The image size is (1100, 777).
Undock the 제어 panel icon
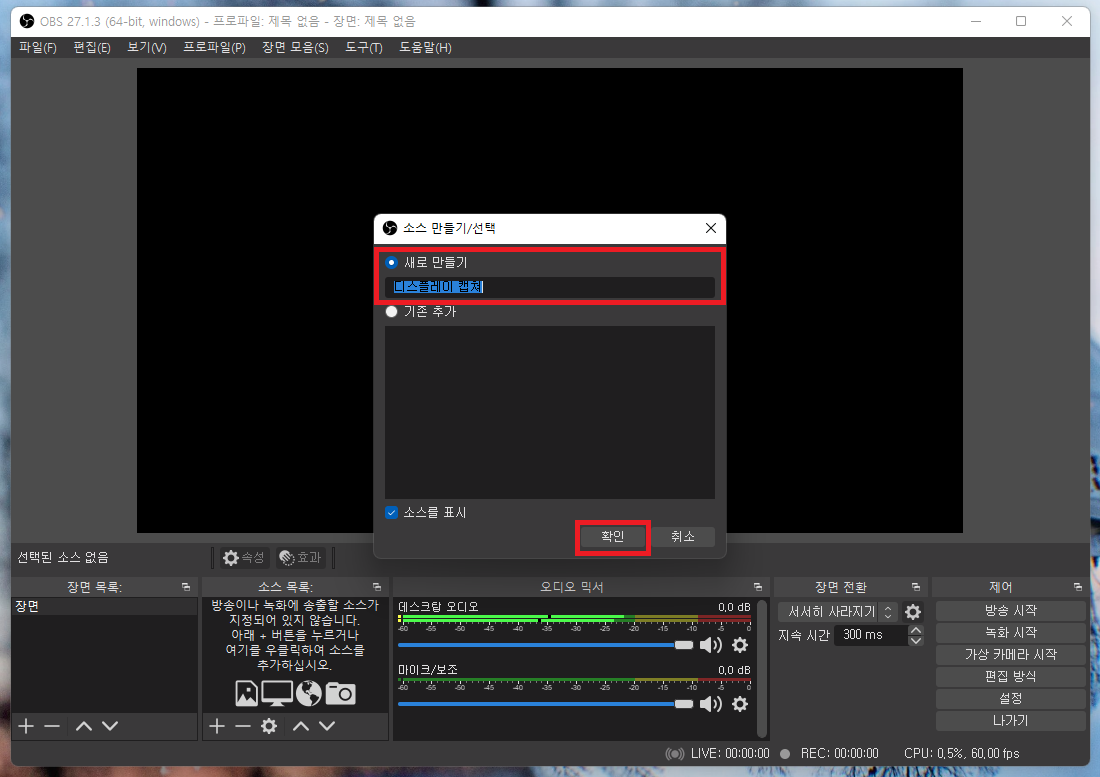[1078, 587]
